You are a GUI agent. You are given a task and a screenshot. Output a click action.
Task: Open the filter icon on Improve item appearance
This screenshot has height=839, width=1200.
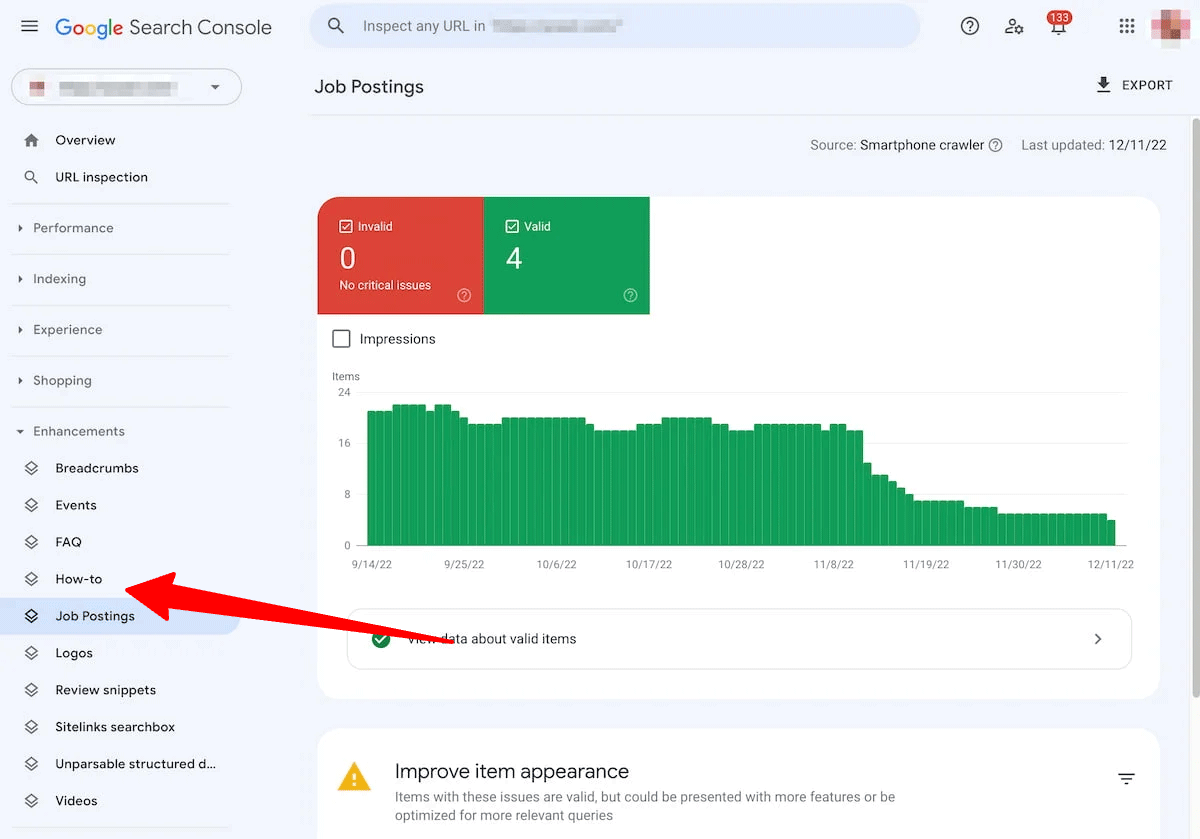click(1126, 778)
